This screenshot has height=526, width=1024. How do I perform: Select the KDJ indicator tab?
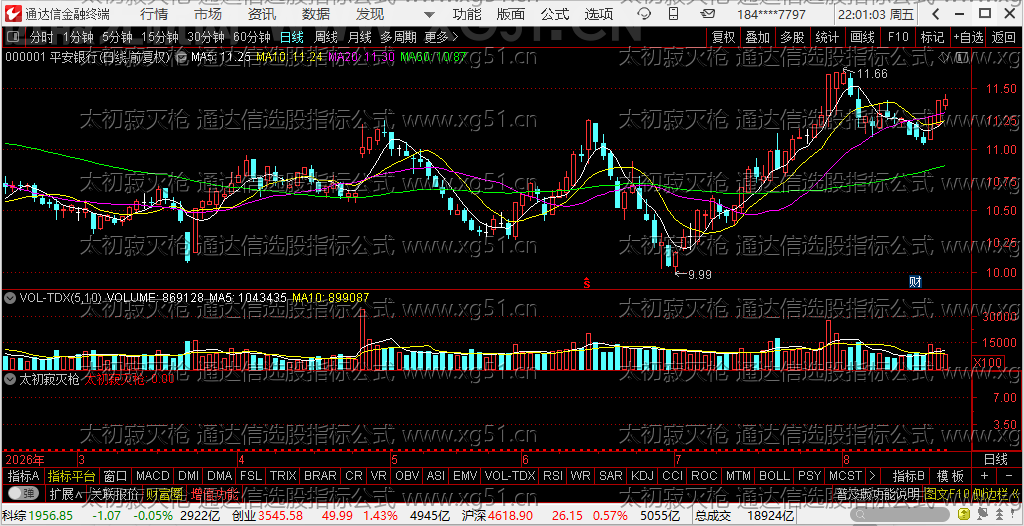coord(641,476)
